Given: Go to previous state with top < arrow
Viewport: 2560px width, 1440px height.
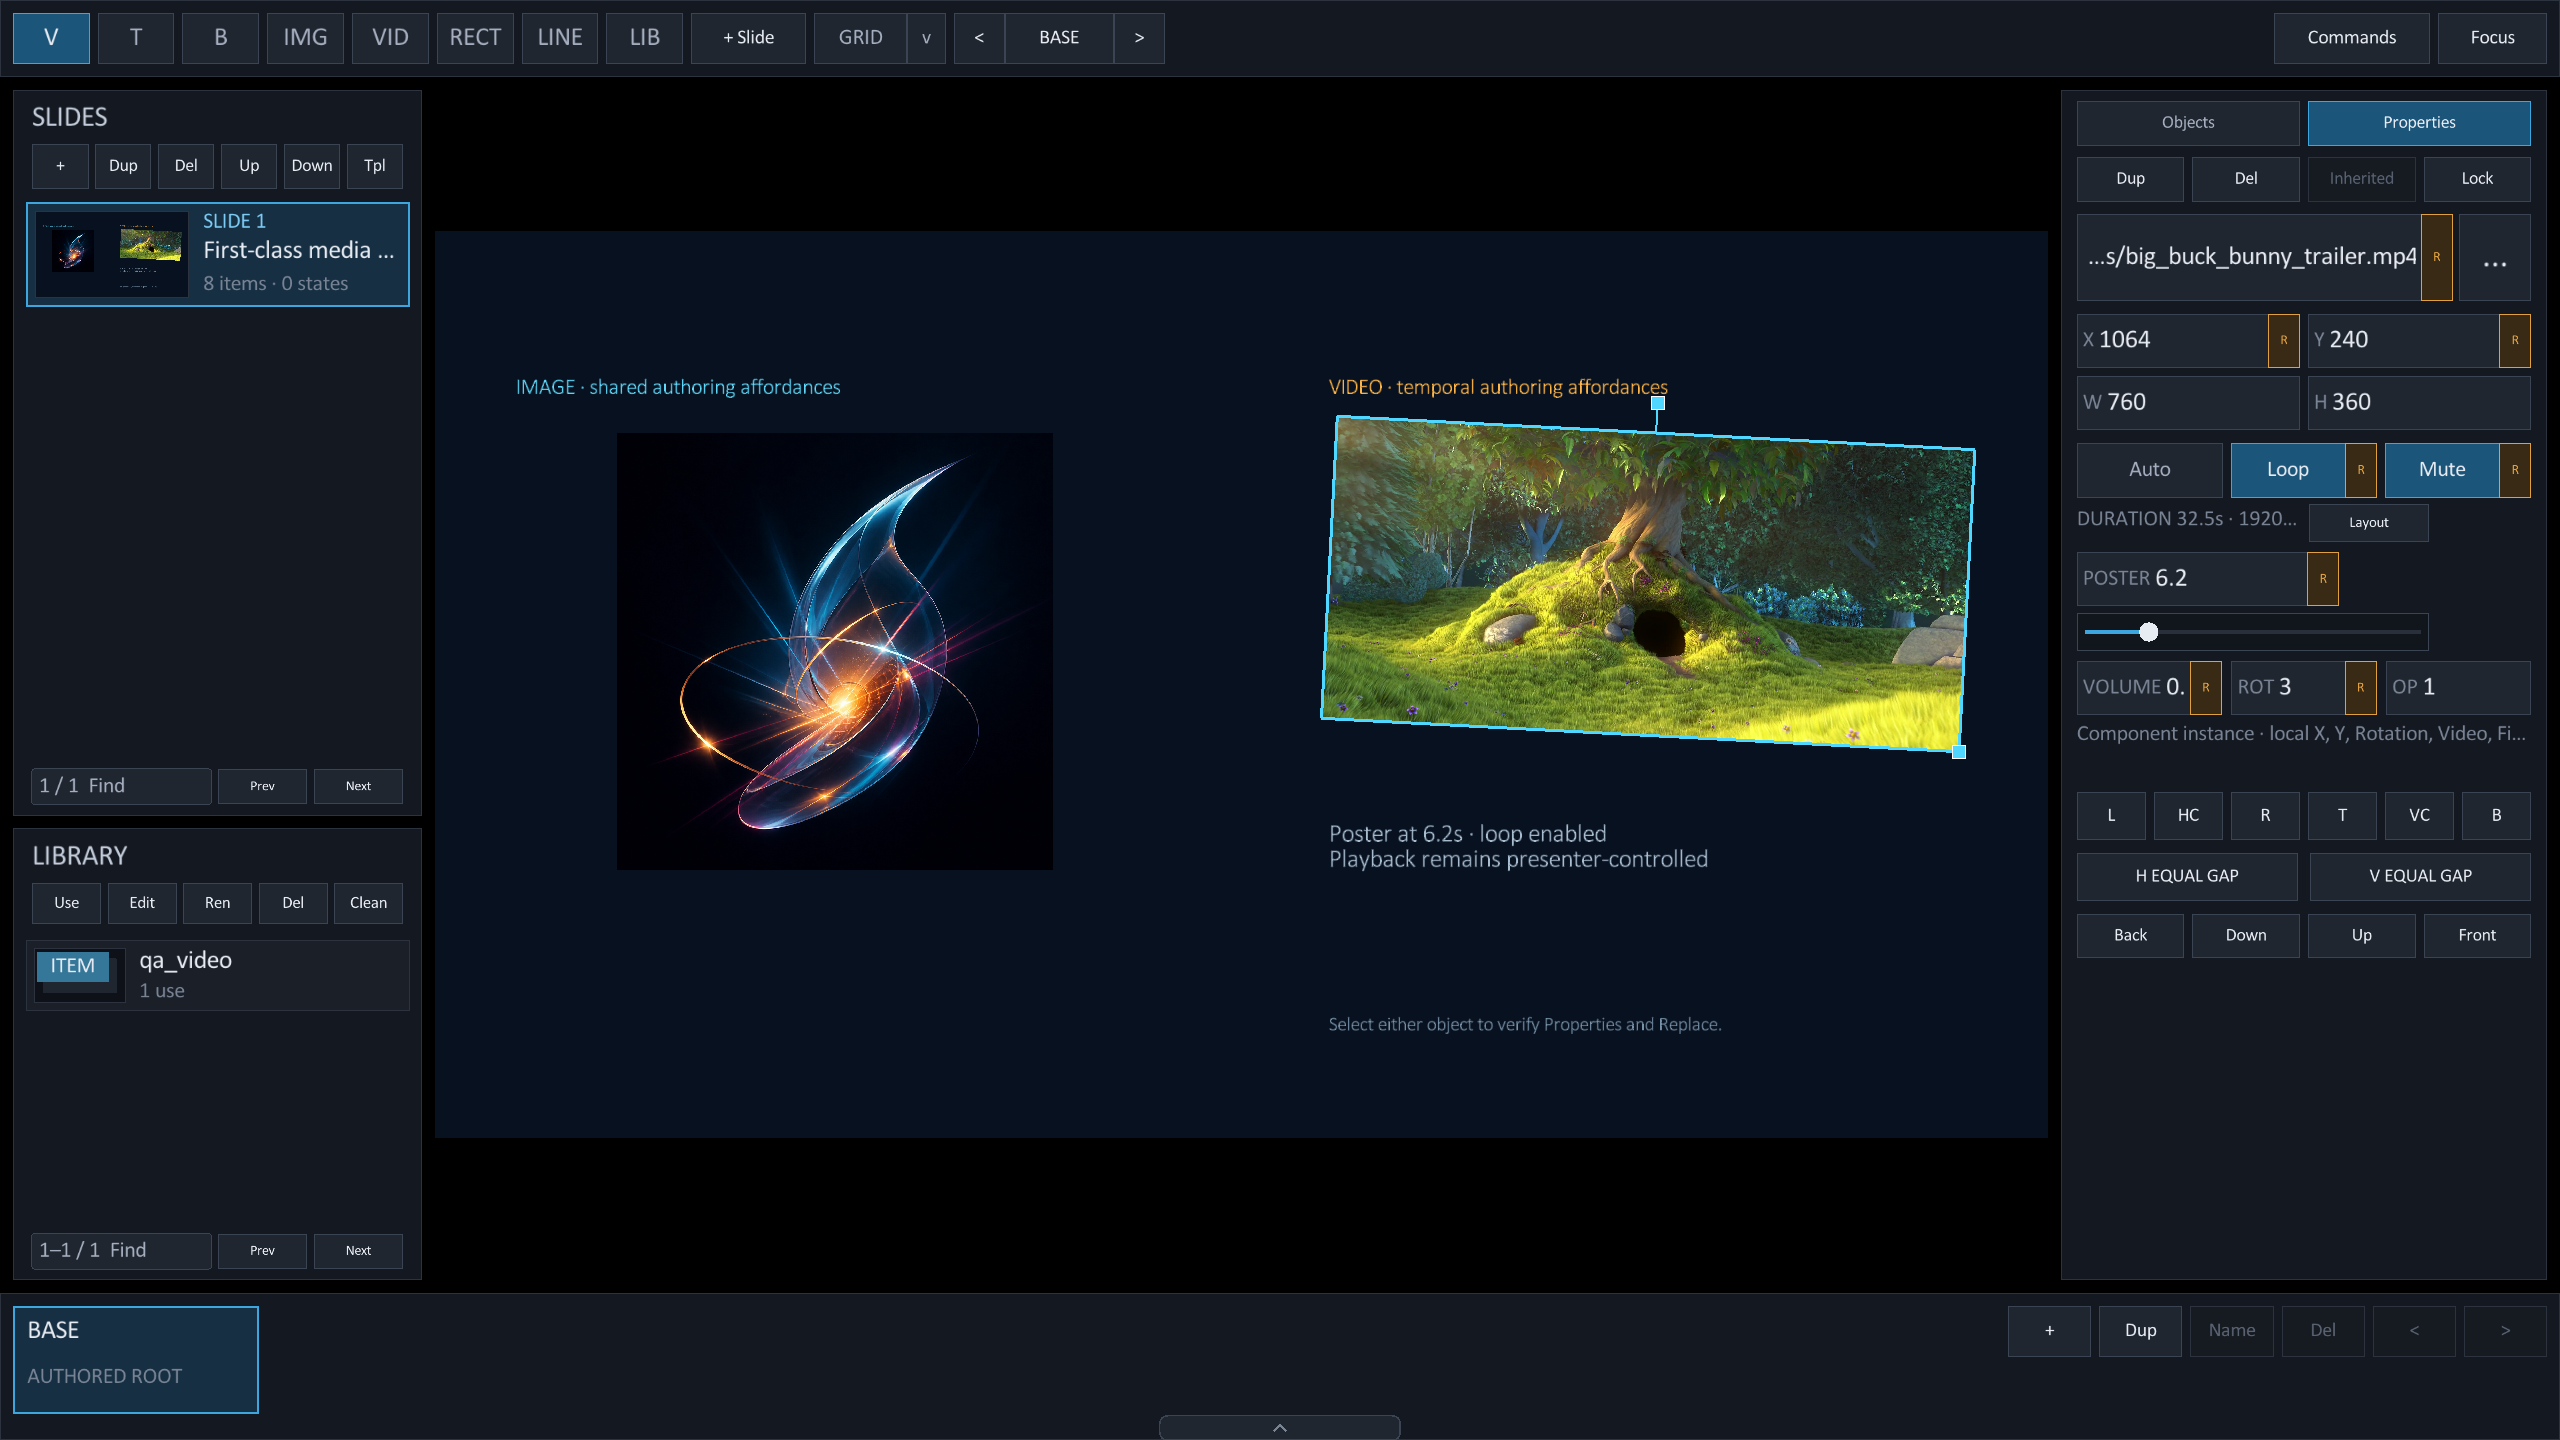Looking at the screenshot, I should (979, 38).
